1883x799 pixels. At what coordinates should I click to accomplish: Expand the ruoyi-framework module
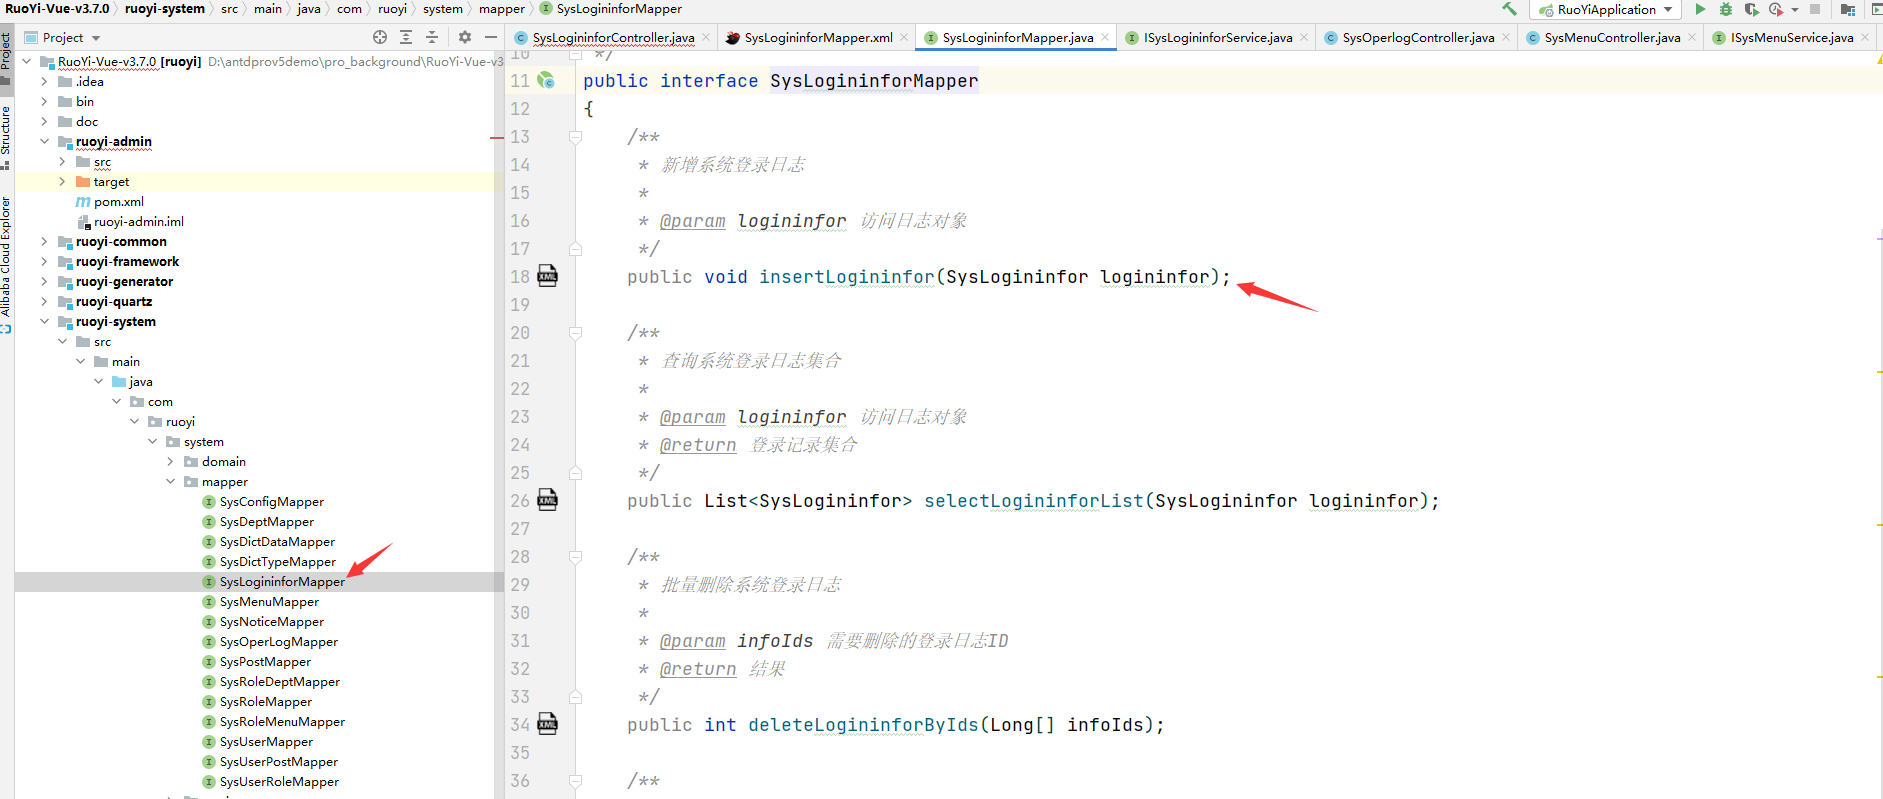pyautogui.click(x=44, y=261)
